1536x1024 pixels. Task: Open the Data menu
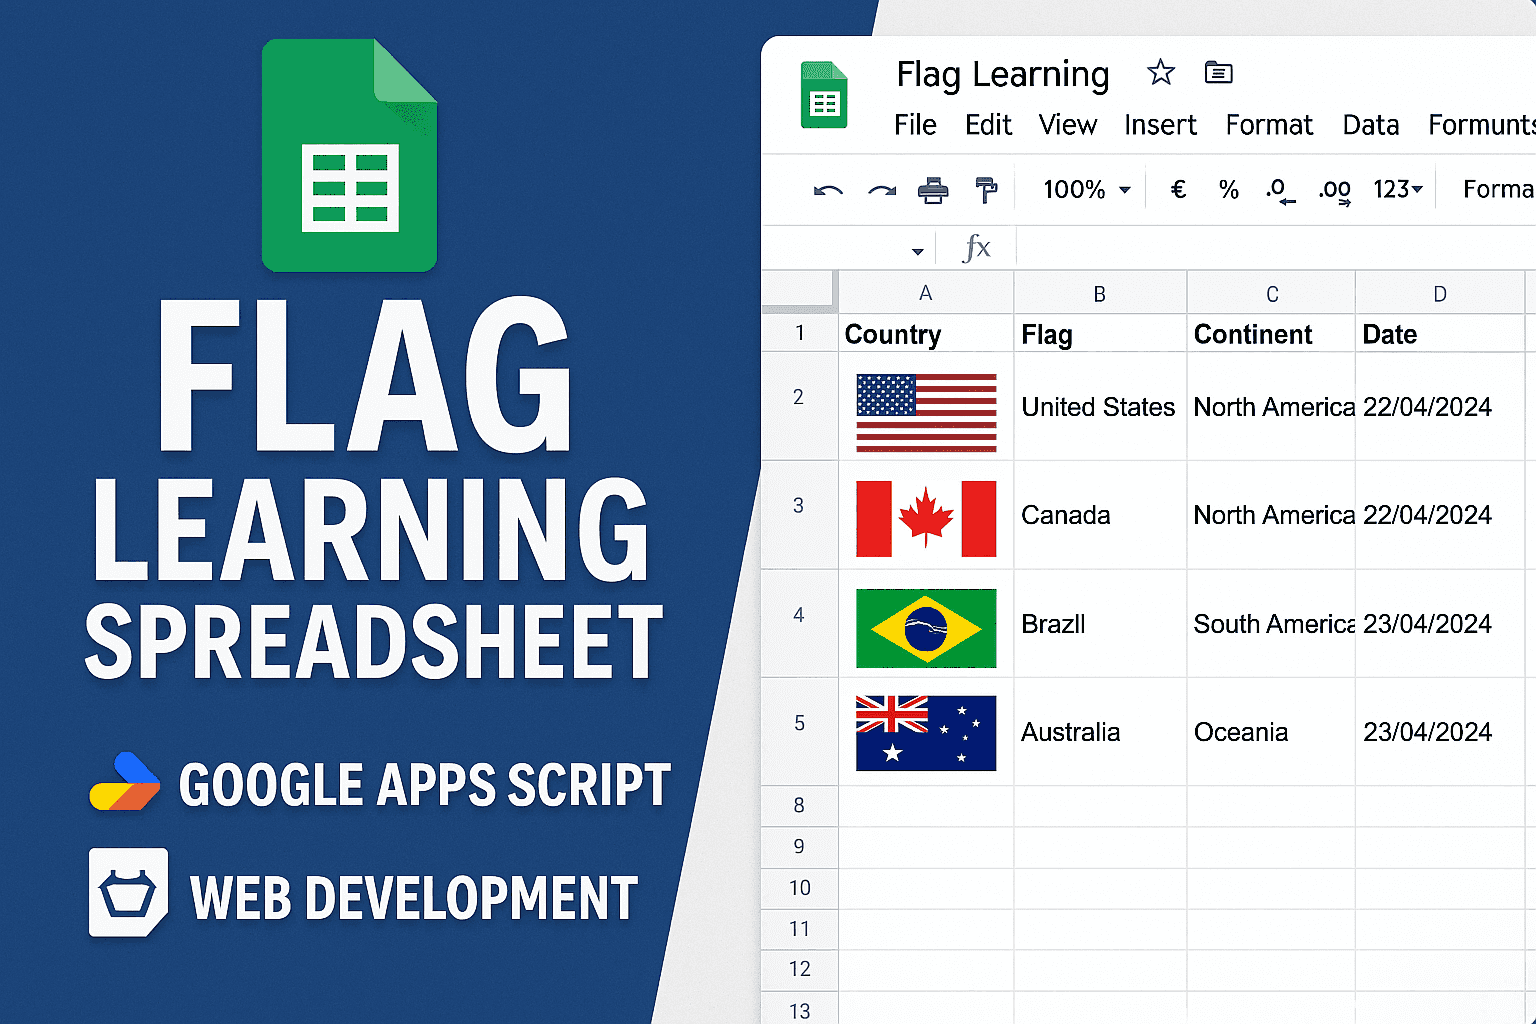(x=1370, y=125)
